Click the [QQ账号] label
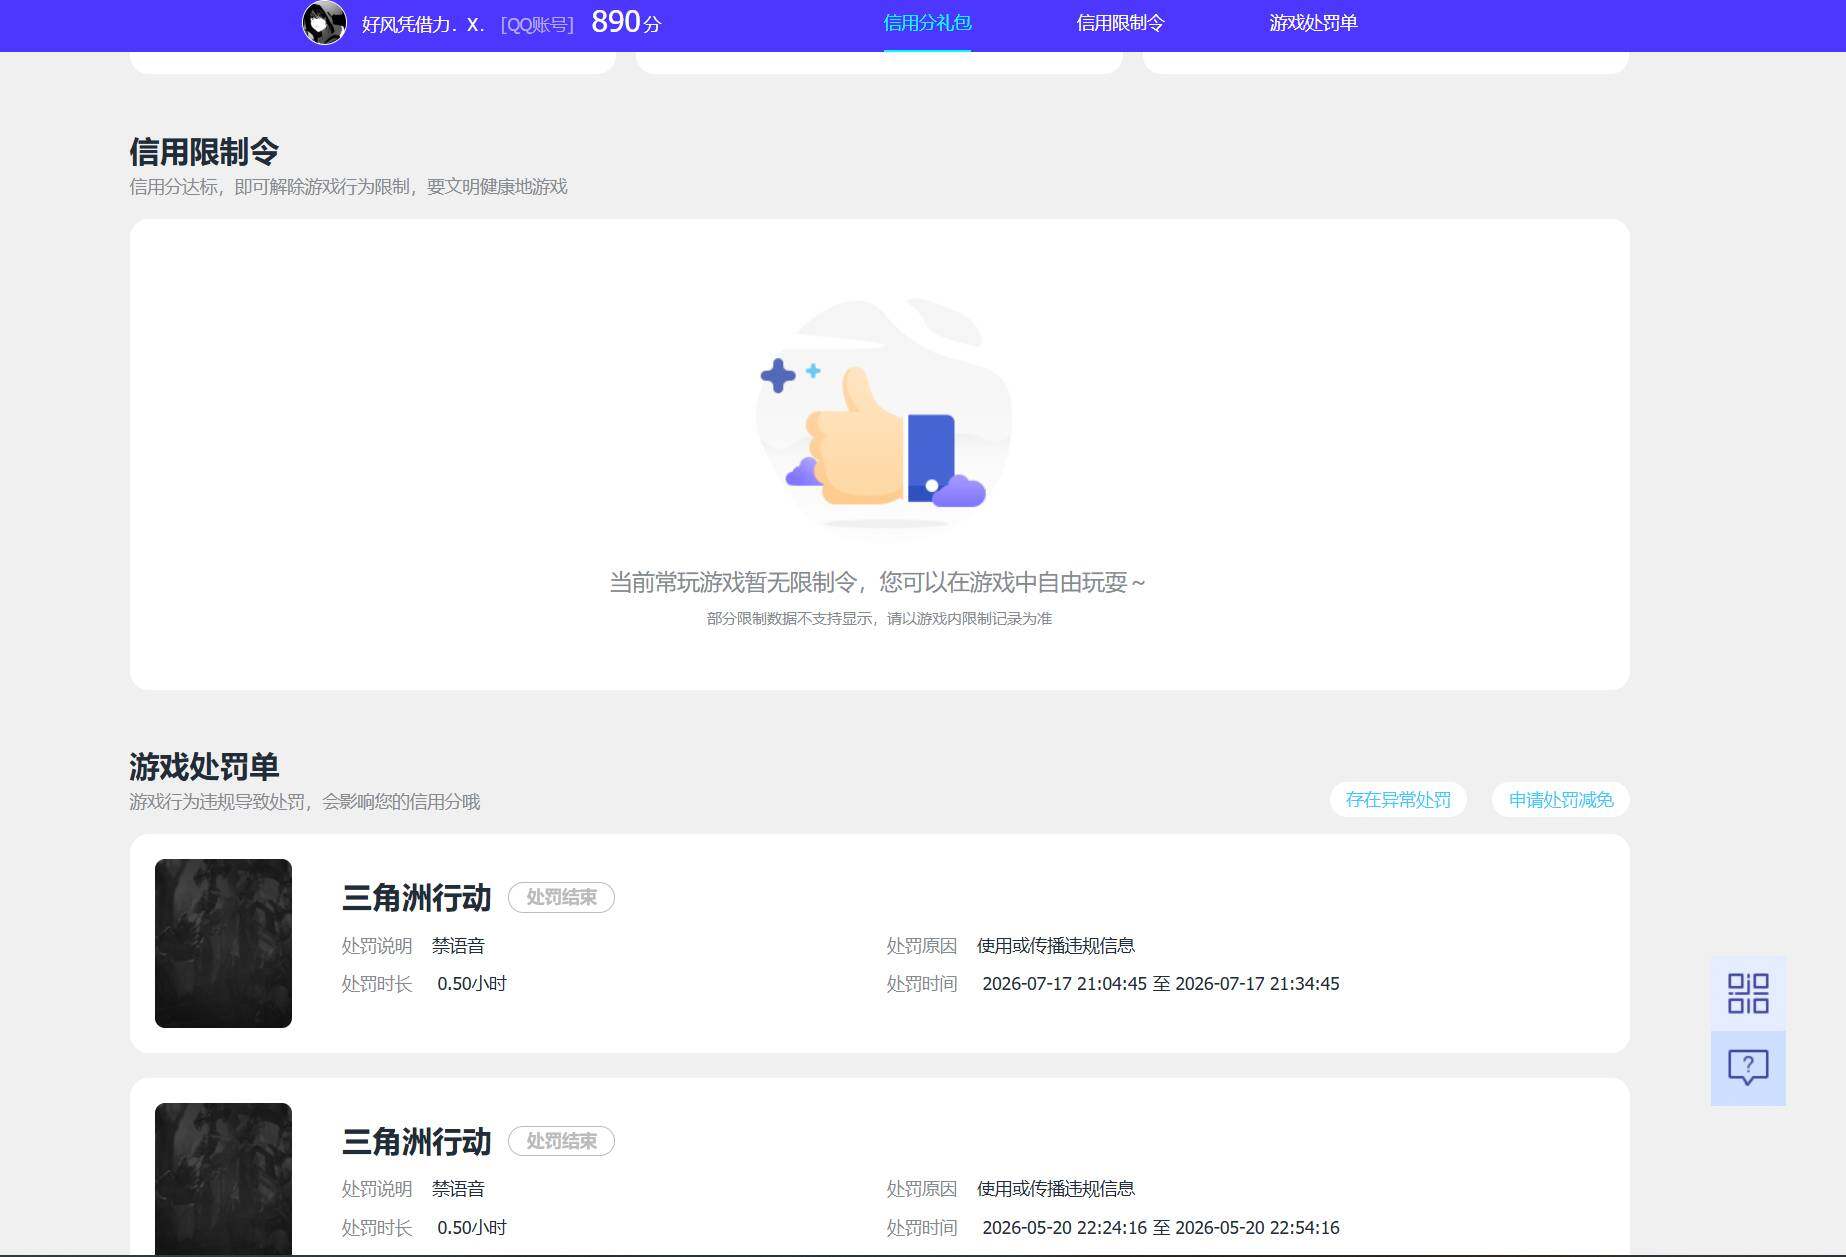1846x1257 pixels. pos(537,25)
